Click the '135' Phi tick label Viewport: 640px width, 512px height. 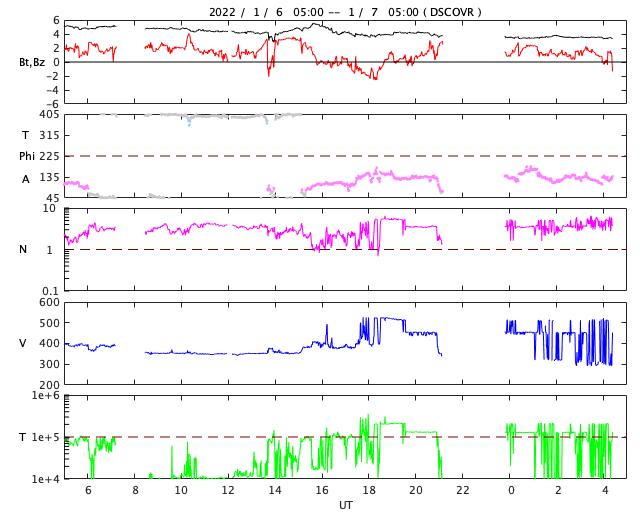point(49,177)
